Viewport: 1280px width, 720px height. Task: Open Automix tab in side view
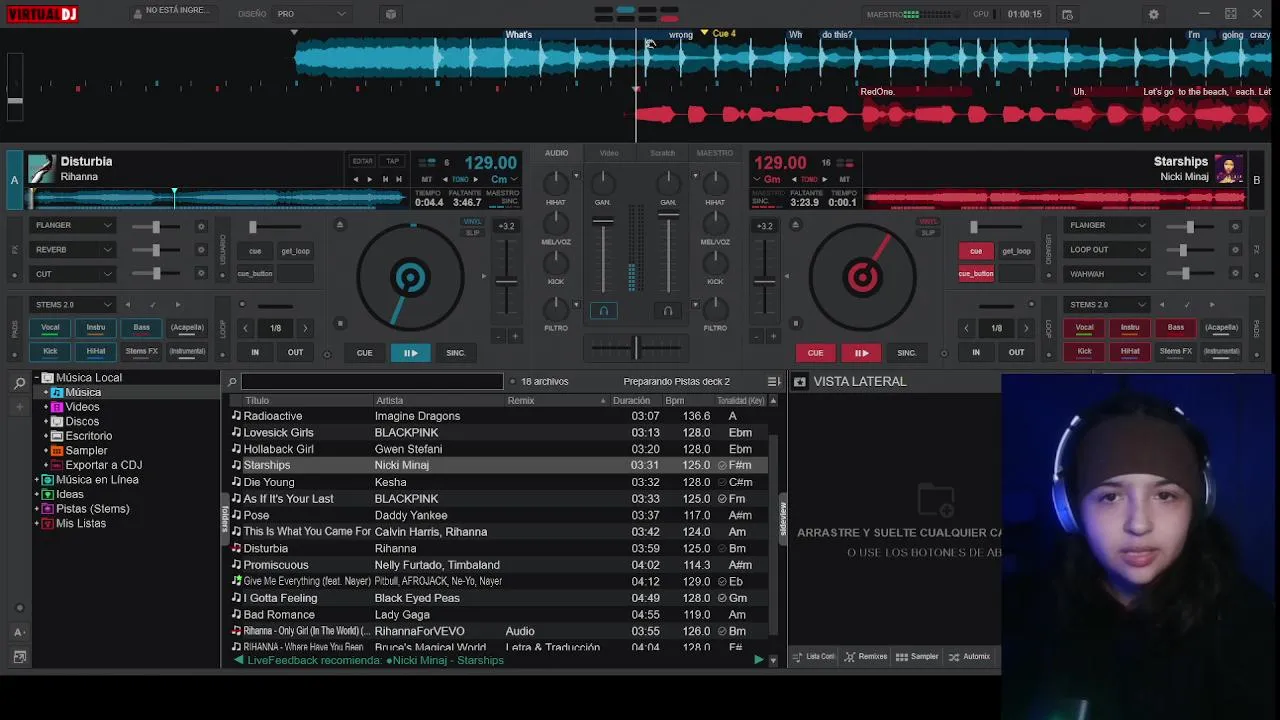[x=970, y=657]
